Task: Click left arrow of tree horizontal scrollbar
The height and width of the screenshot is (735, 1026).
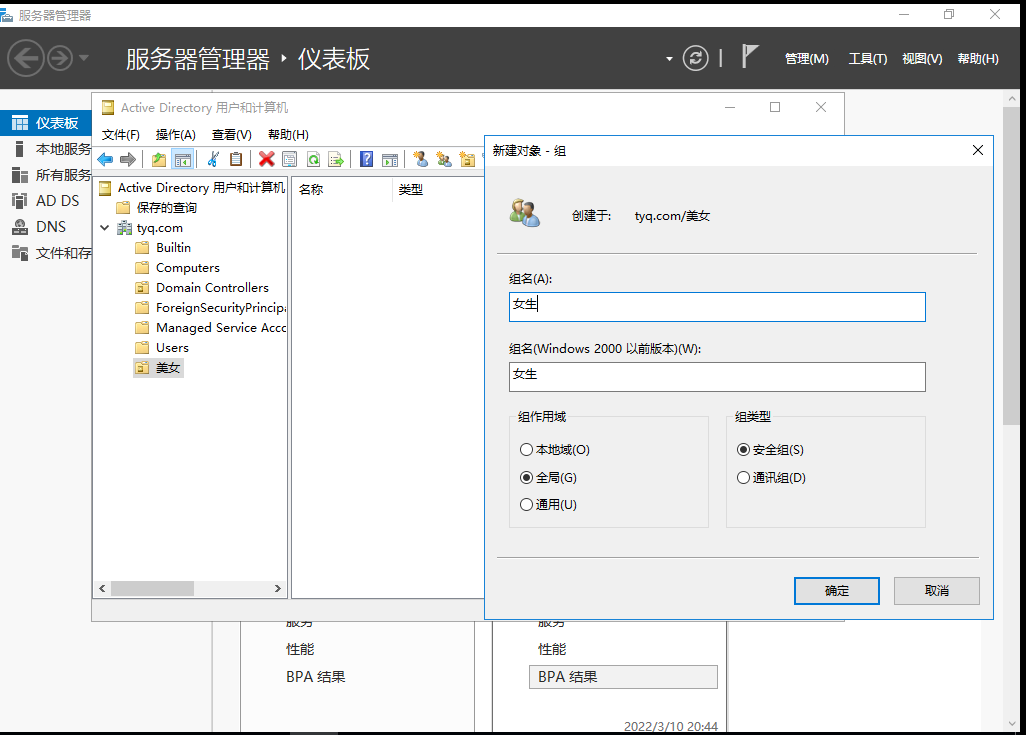Action: [x=102, y=588]
